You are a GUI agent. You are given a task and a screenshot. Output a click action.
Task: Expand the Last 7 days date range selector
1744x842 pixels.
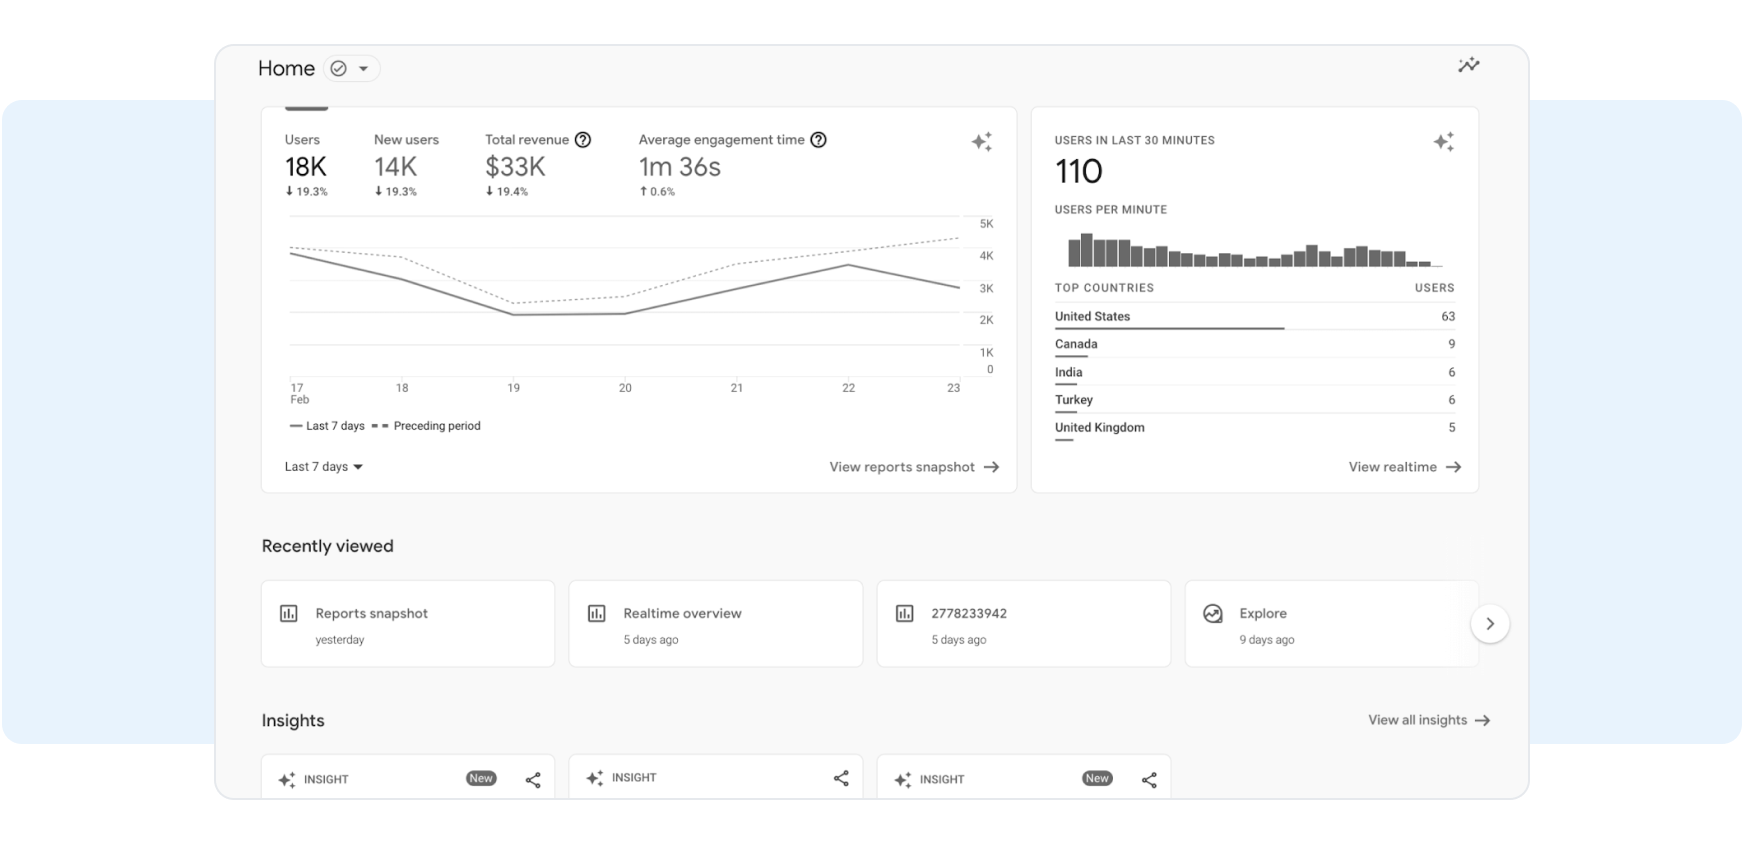coord(323,467)
